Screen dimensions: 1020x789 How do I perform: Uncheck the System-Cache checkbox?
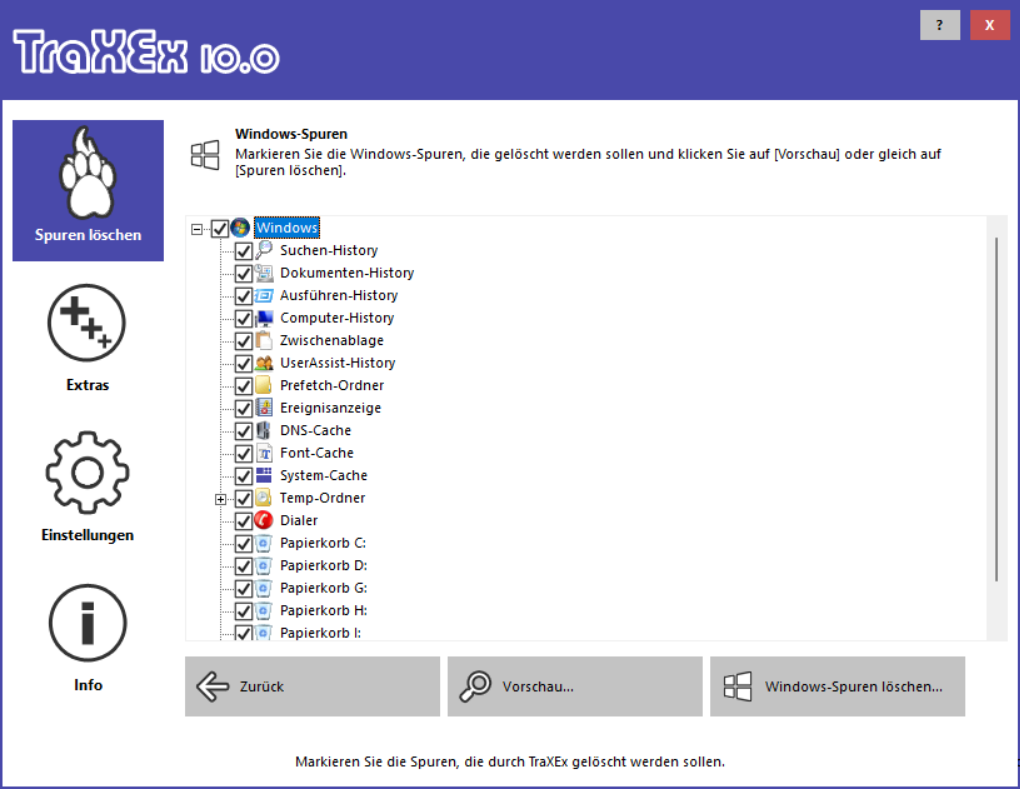click(x=243, y=476)
